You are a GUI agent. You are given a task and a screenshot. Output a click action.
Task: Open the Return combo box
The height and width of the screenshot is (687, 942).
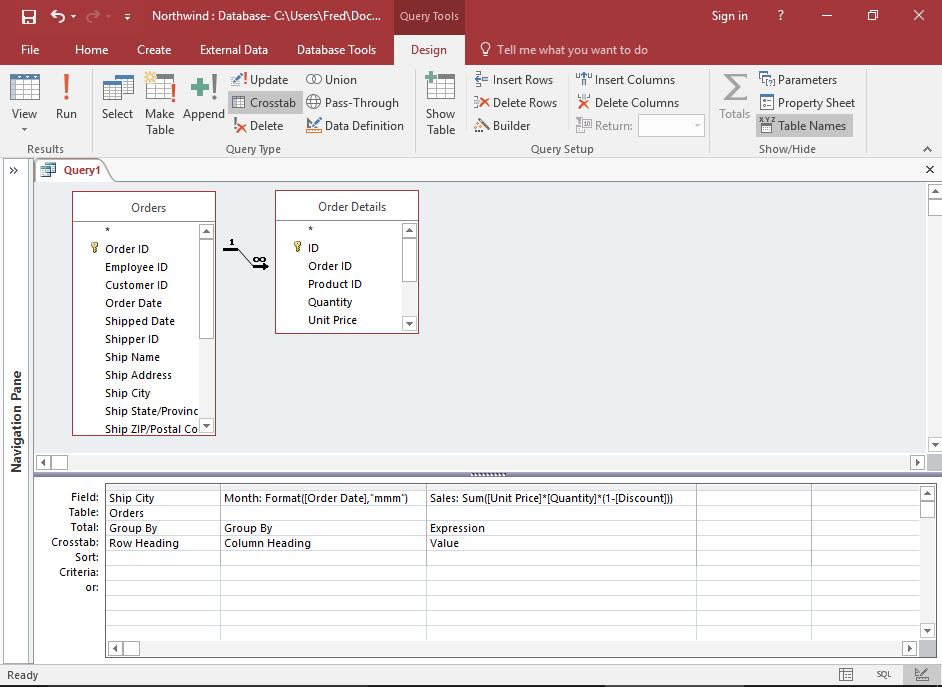point(671,126)
